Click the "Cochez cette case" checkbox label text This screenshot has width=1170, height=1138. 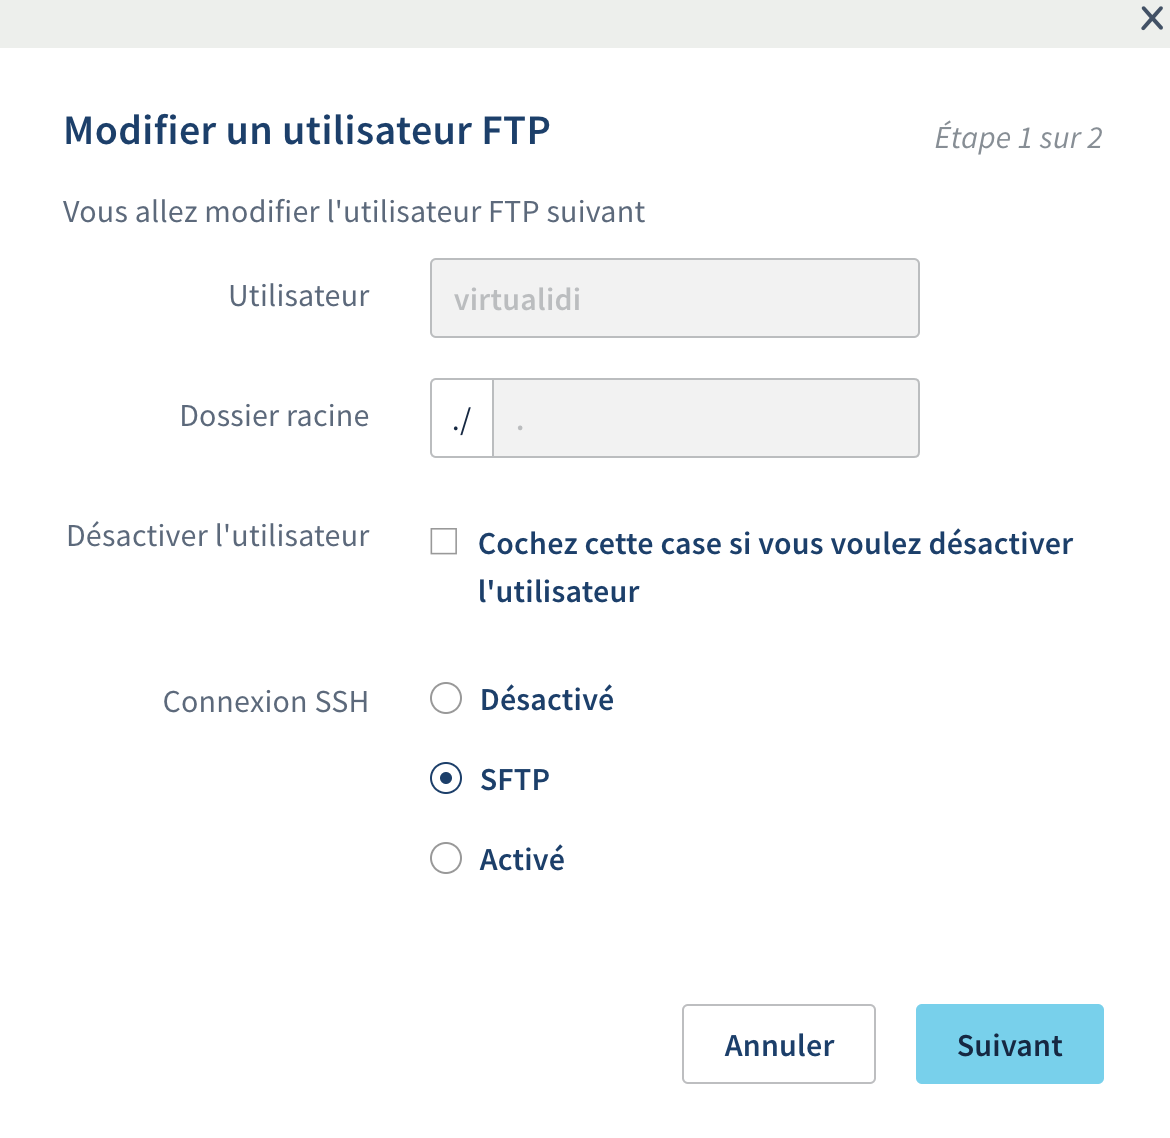pos(775,545)
